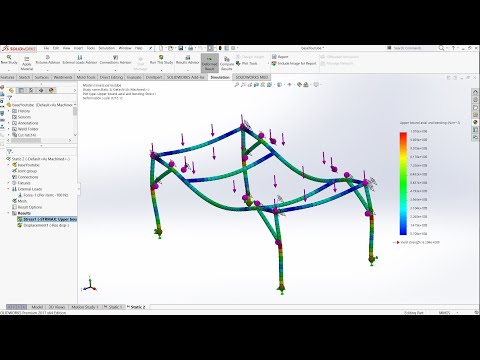Click the Save icon in title toolbar
480x360 pixels.
tap(180, 48)
